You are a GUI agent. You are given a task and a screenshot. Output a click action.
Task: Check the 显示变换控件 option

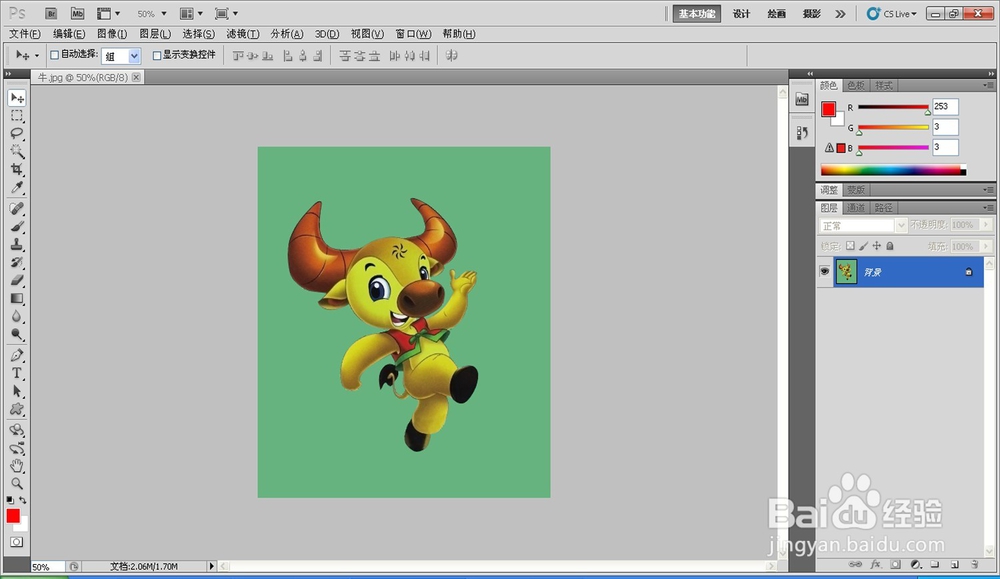(156, 55)
